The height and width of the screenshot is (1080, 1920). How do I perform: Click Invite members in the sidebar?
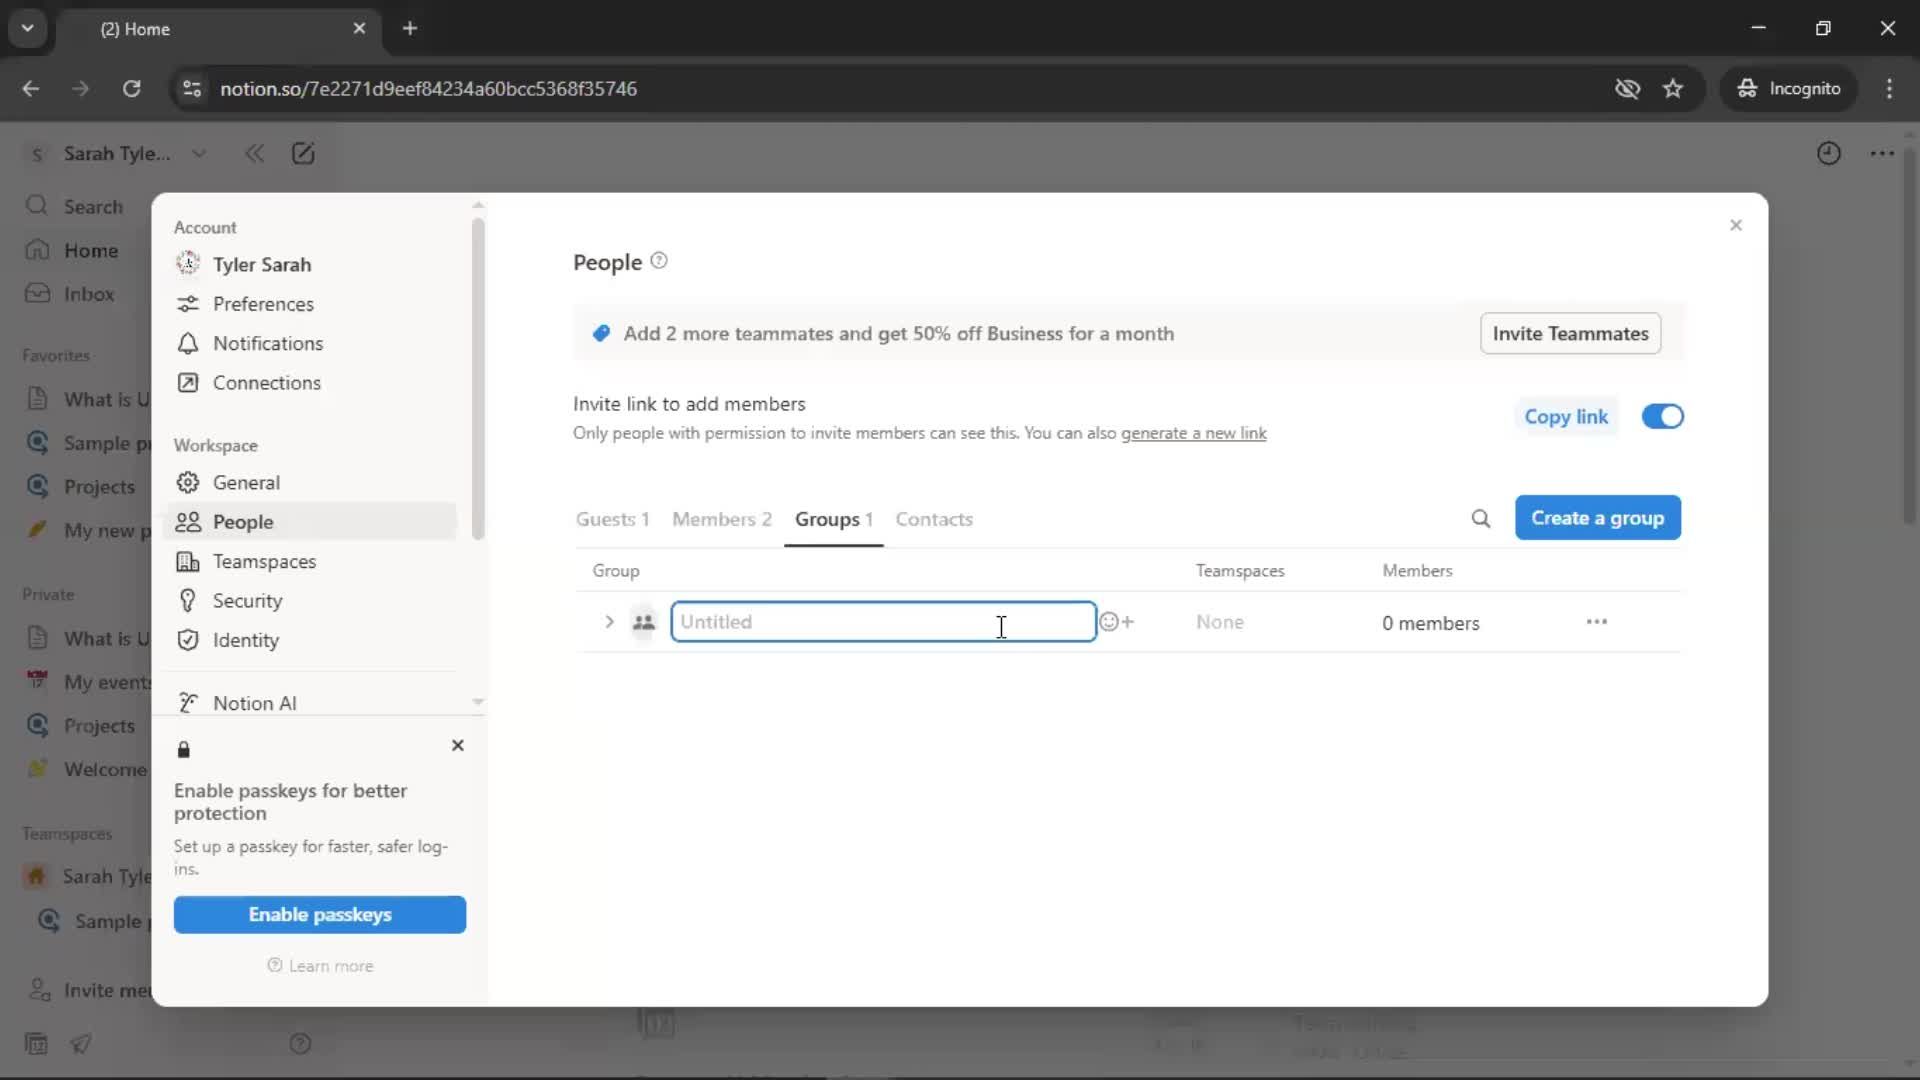(x=86, y=990)
